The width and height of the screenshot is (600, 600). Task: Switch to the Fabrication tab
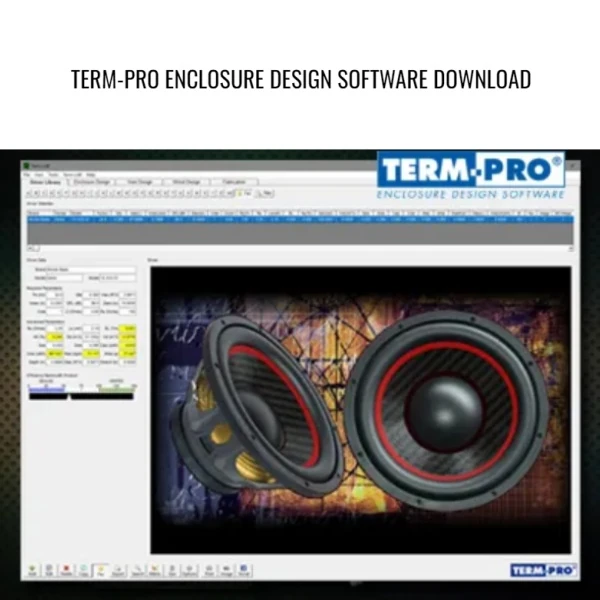(235, 182)
